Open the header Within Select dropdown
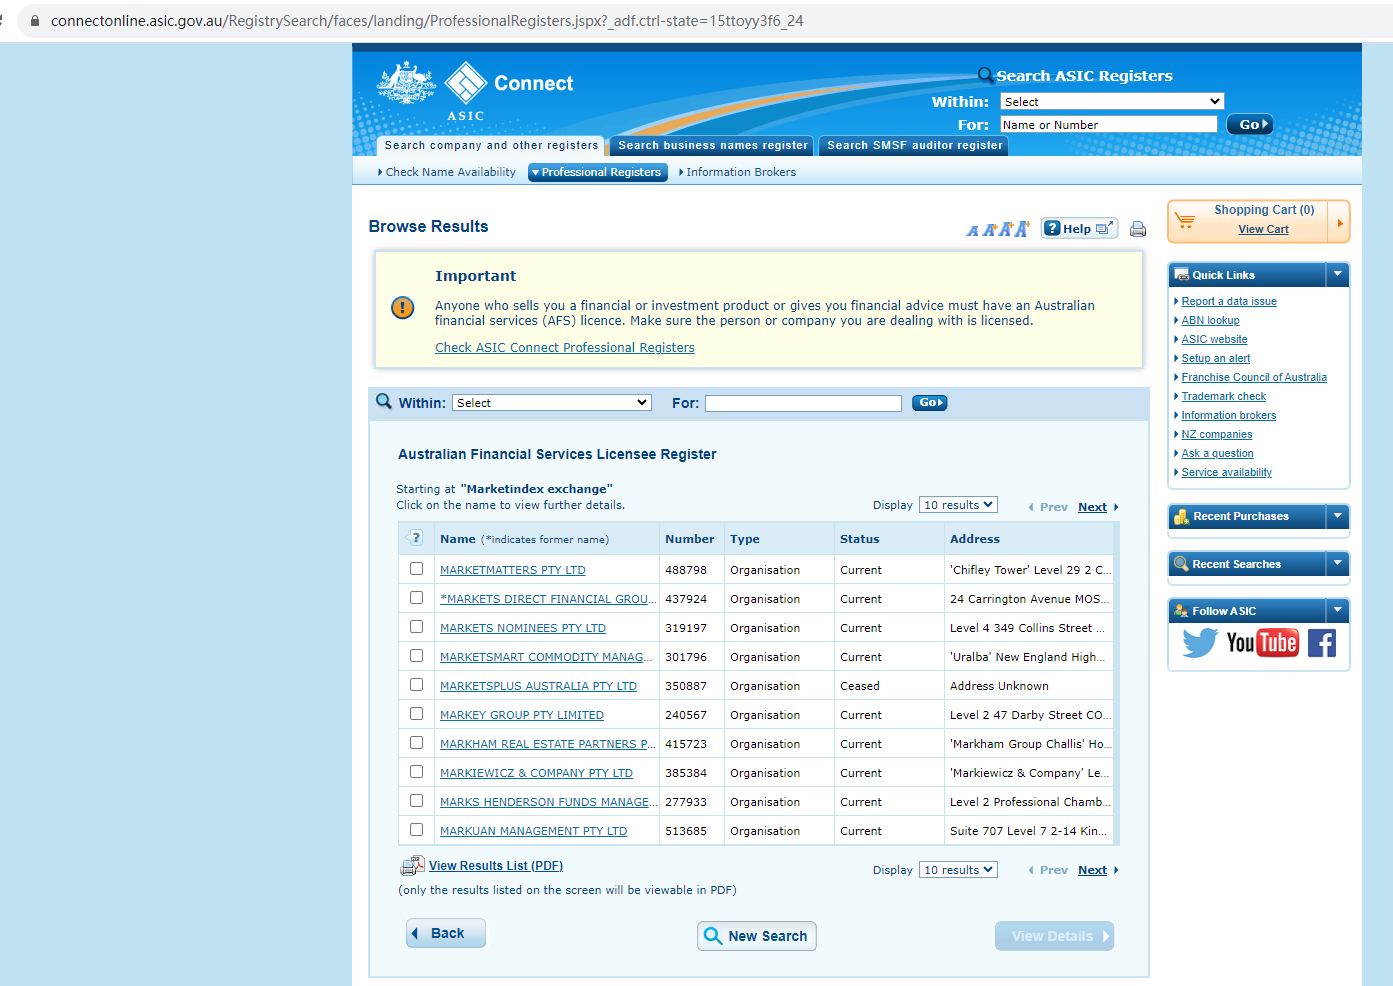The height and width of the screenshot is (986, 1393). (1111, 102)
